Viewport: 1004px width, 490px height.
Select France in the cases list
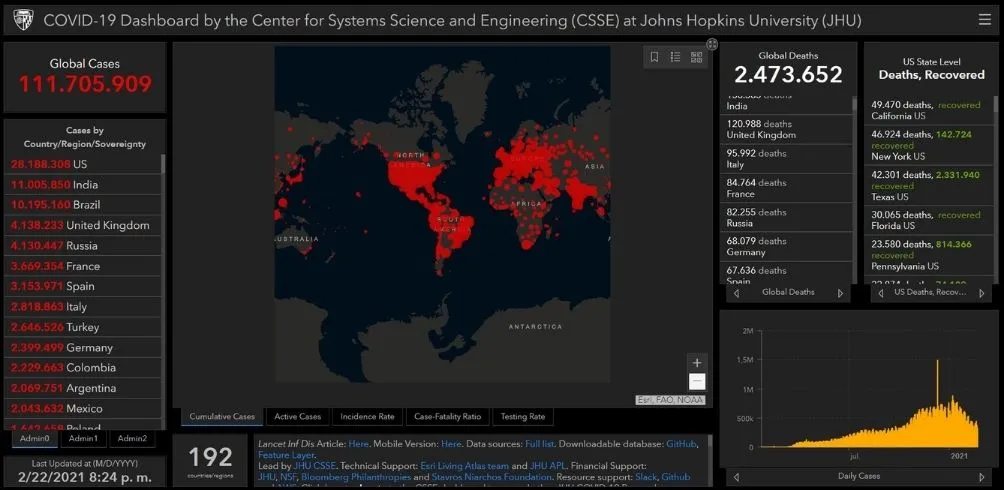pyautogui.click(x=83, y=266)
